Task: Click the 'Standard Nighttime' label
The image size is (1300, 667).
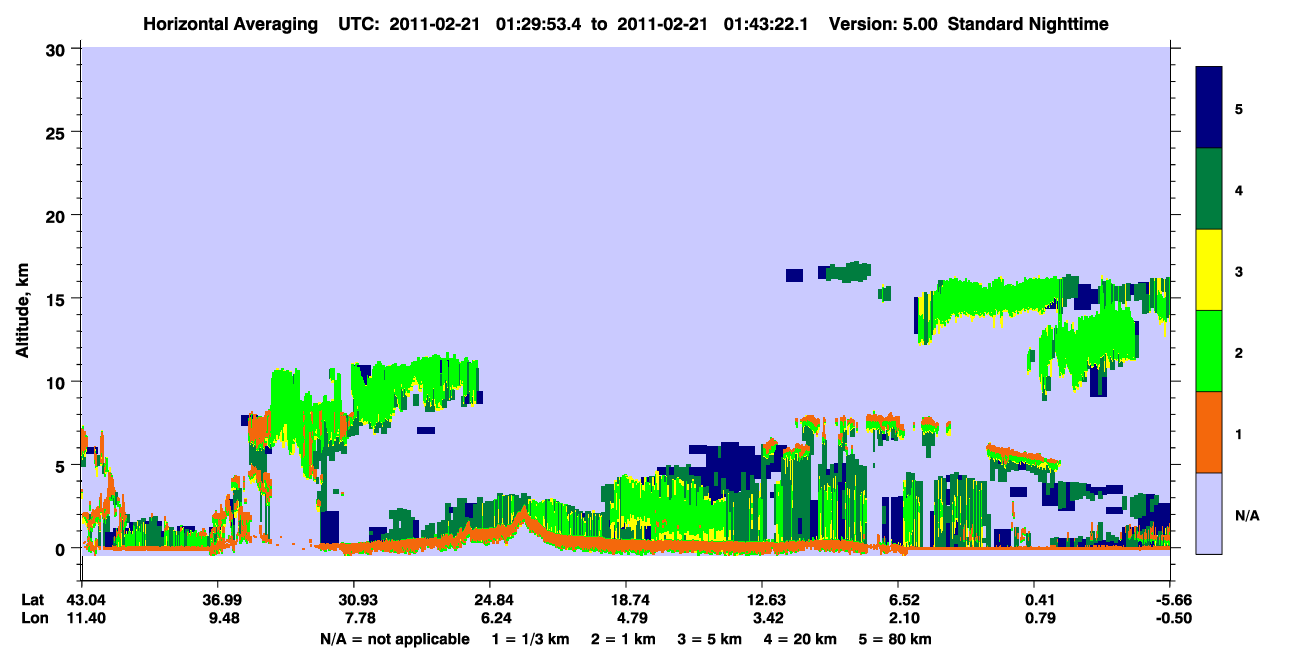Action: coord(1028,23)
